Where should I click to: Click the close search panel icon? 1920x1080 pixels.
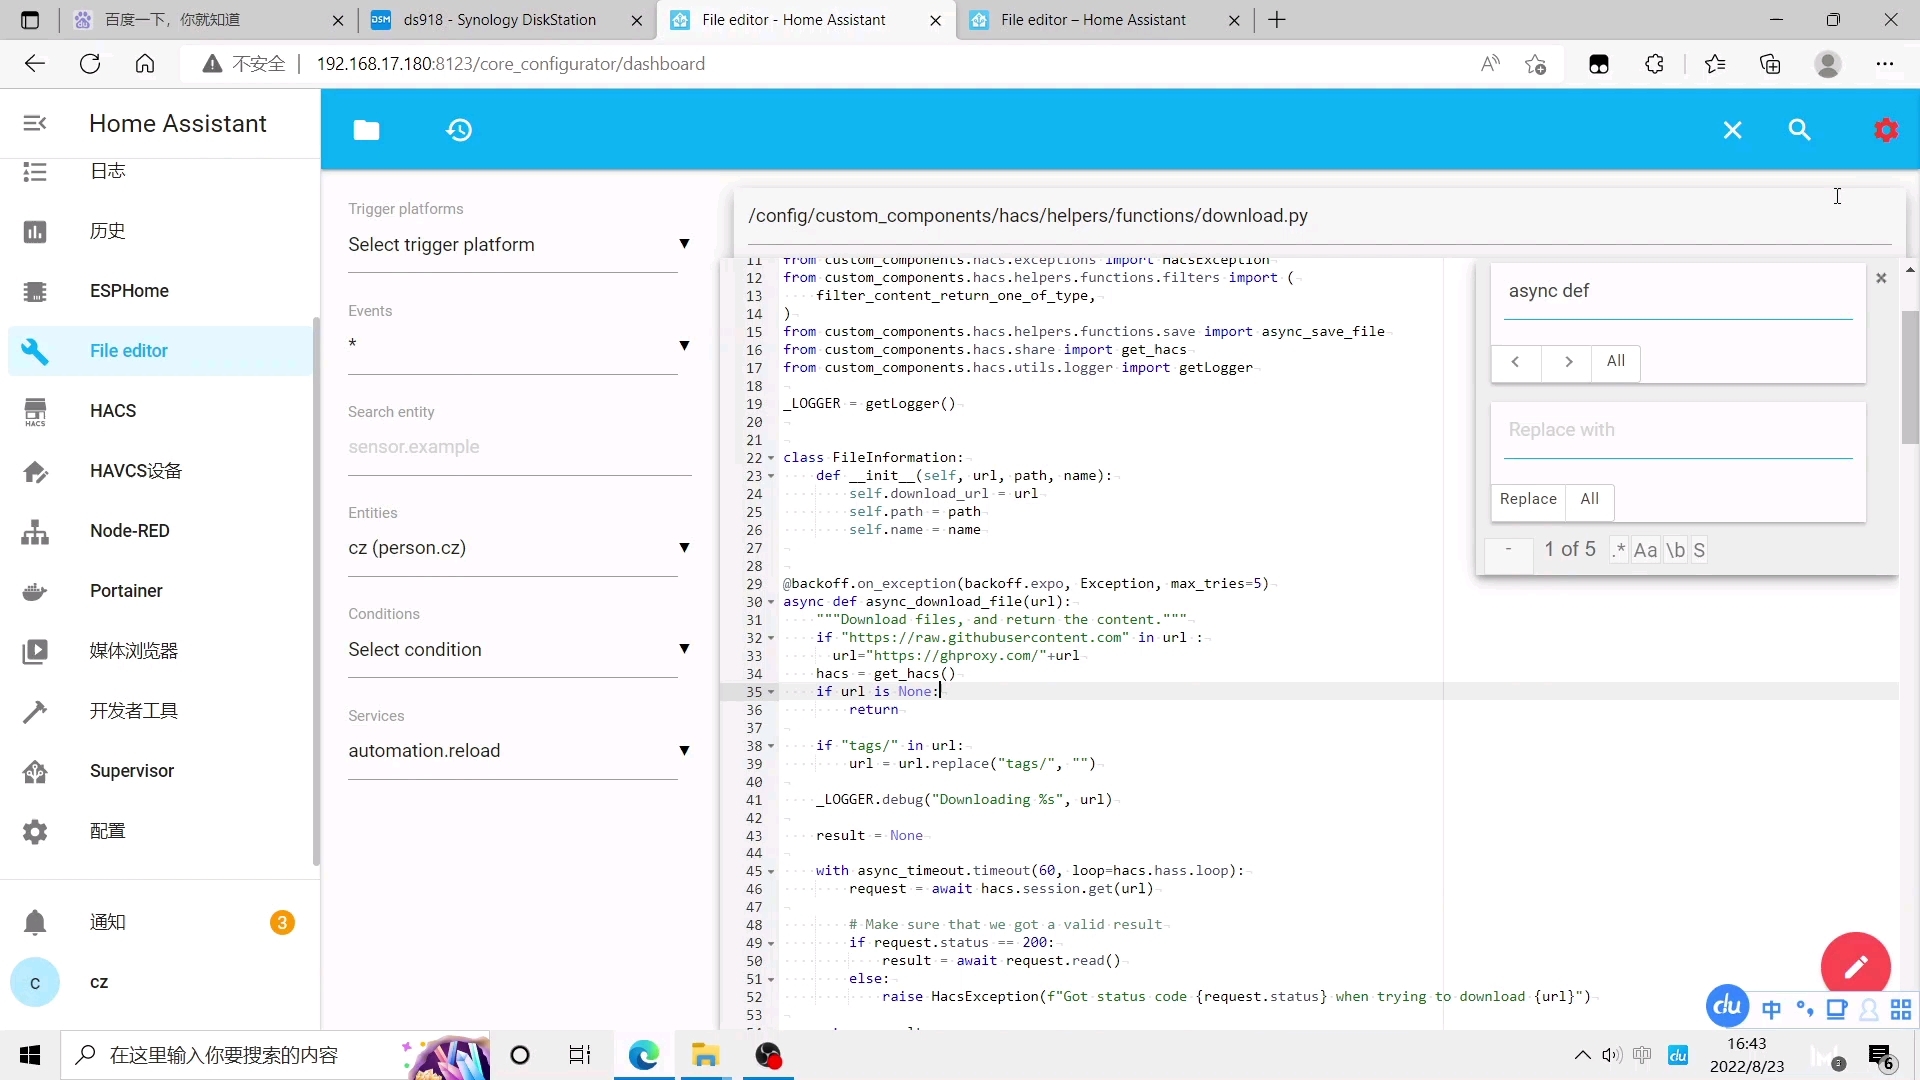[1883, 278]
